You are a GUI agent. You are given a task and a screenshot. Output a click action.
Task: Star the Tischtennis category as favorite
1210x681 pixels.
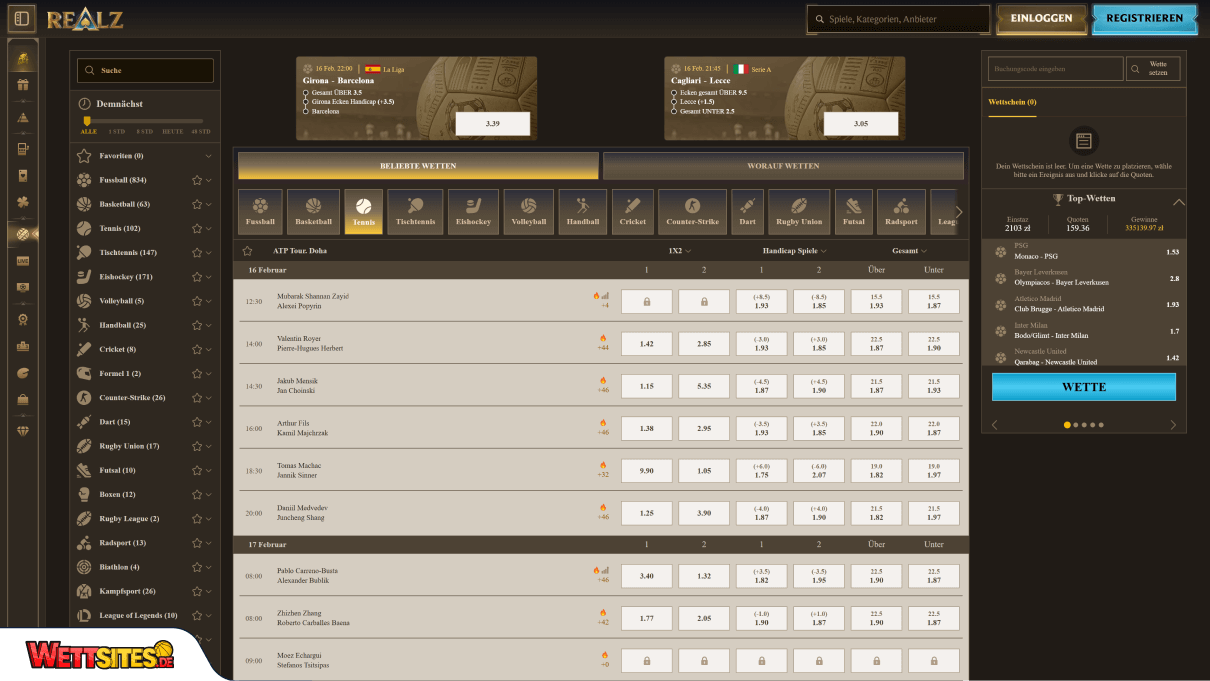click(x=197, y=253)
